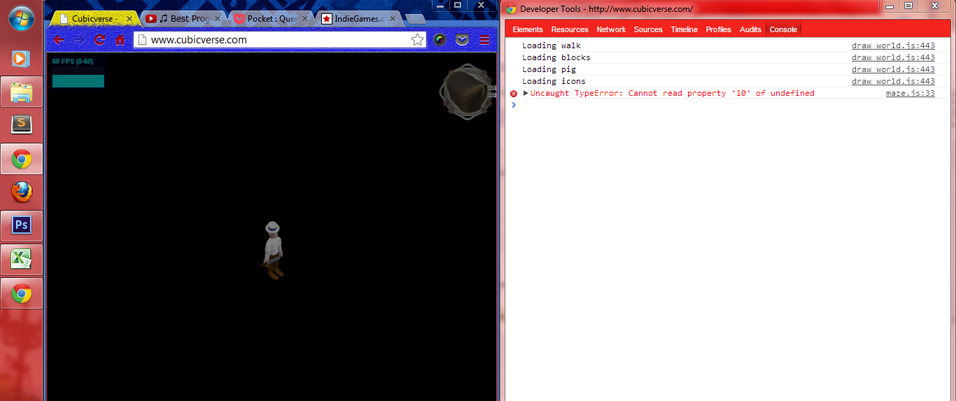Click the teal FPS meter bar

(78, 81)
